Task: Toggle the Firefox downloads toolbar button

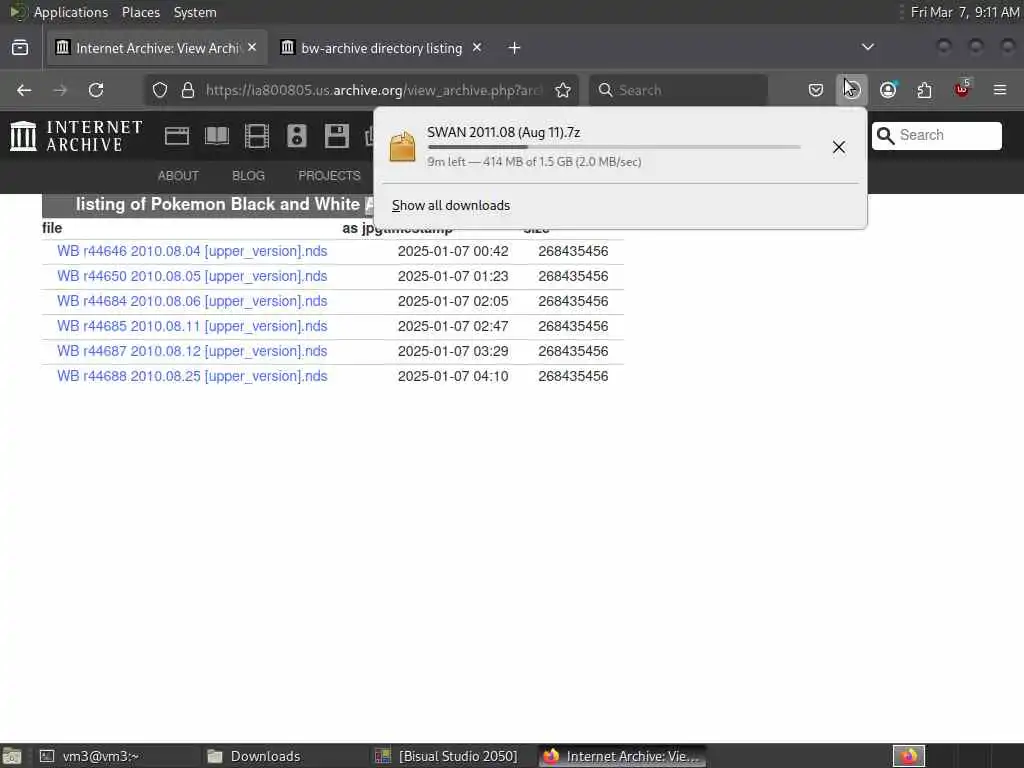Action: [x=852, y=90]
